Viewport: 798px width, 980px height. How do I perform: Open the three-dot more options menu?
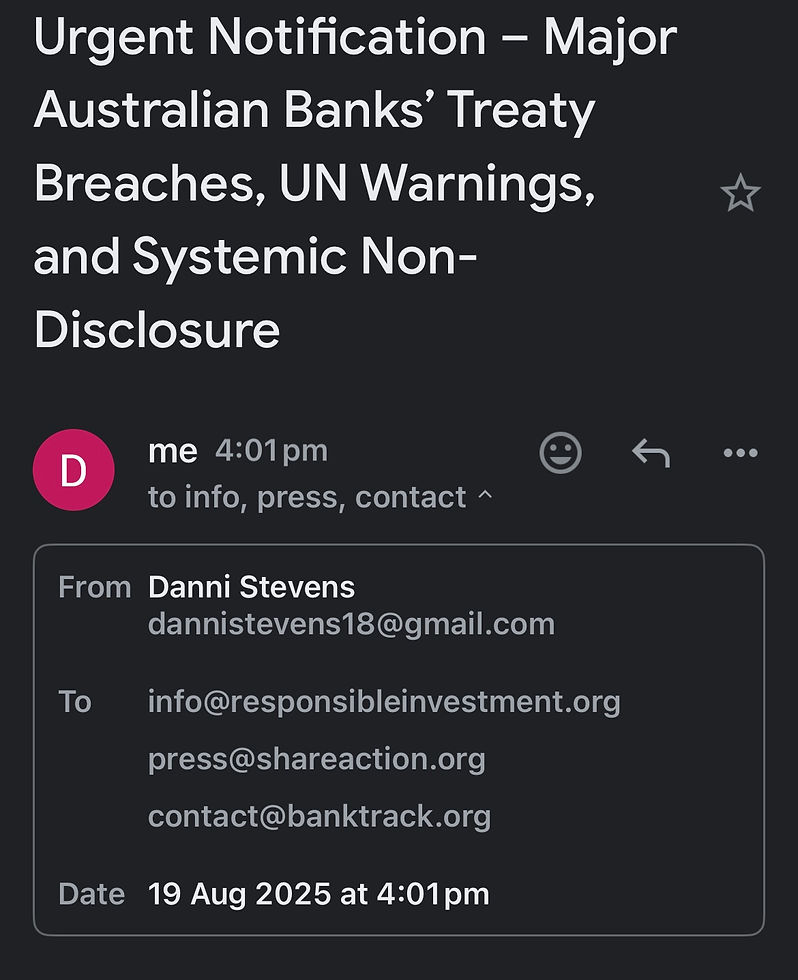[x=740, y=453]
